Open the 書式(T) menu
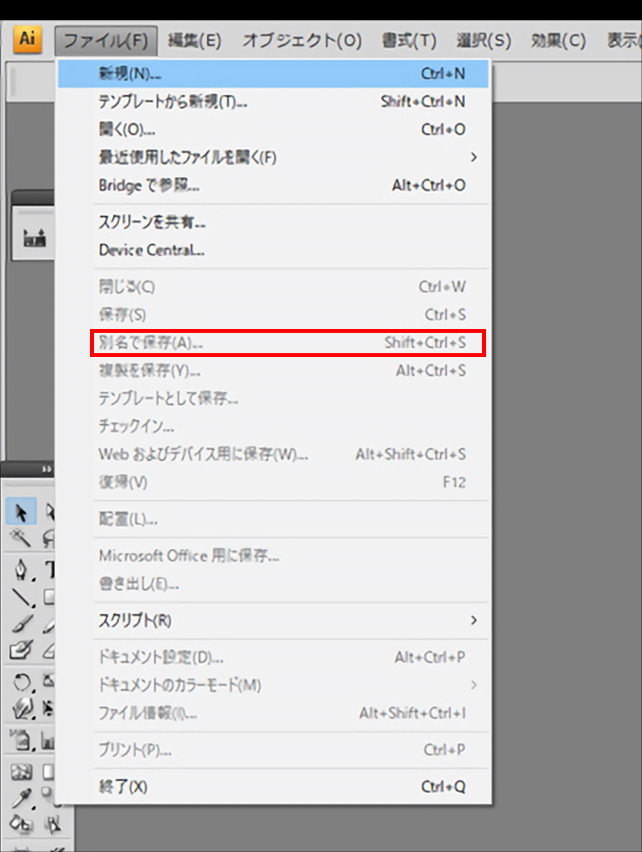The height and width of the screenshot is (852, 642). (409, 41)
